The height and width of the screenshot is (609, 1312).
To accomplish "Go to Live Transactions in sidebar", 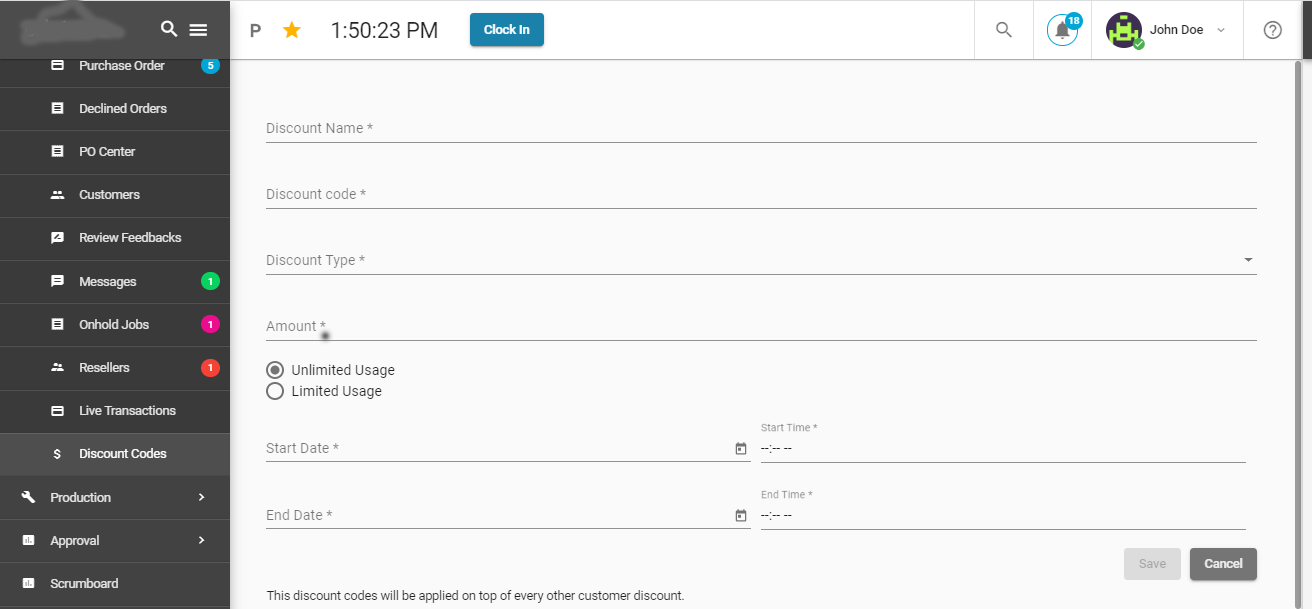I will click(127, 411).
